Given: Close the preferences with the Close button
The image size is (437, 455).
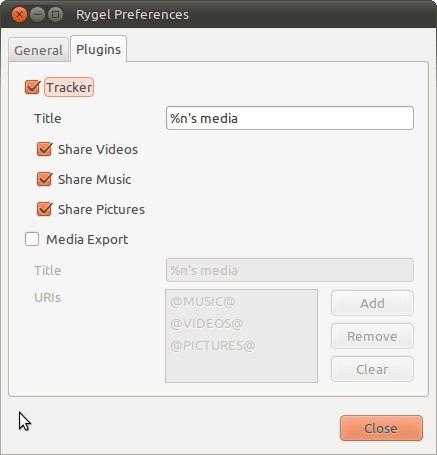Looking at the screenshot, I should (381, 428).
